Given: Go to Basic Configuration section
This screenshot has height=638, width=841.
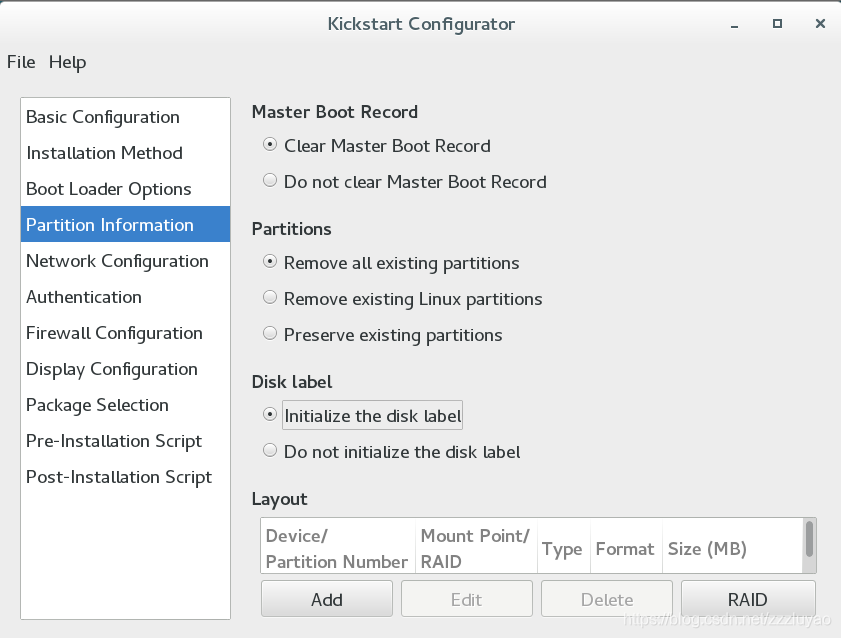Looking at the screenshot, I should click(126, 117).
